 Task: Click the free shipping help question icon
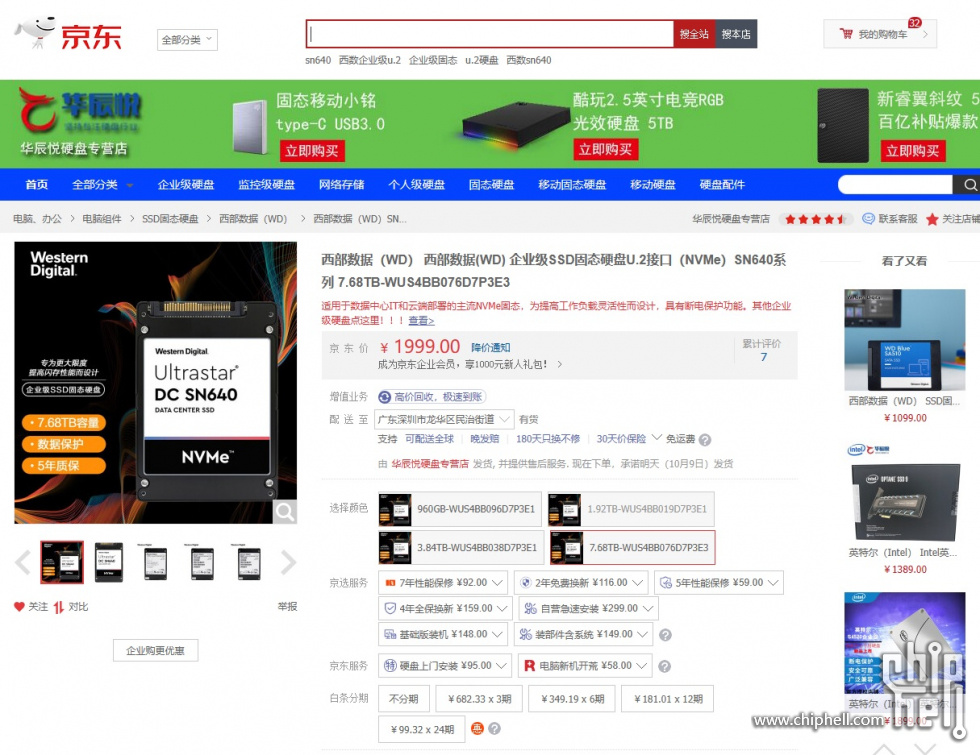(705, 439)
